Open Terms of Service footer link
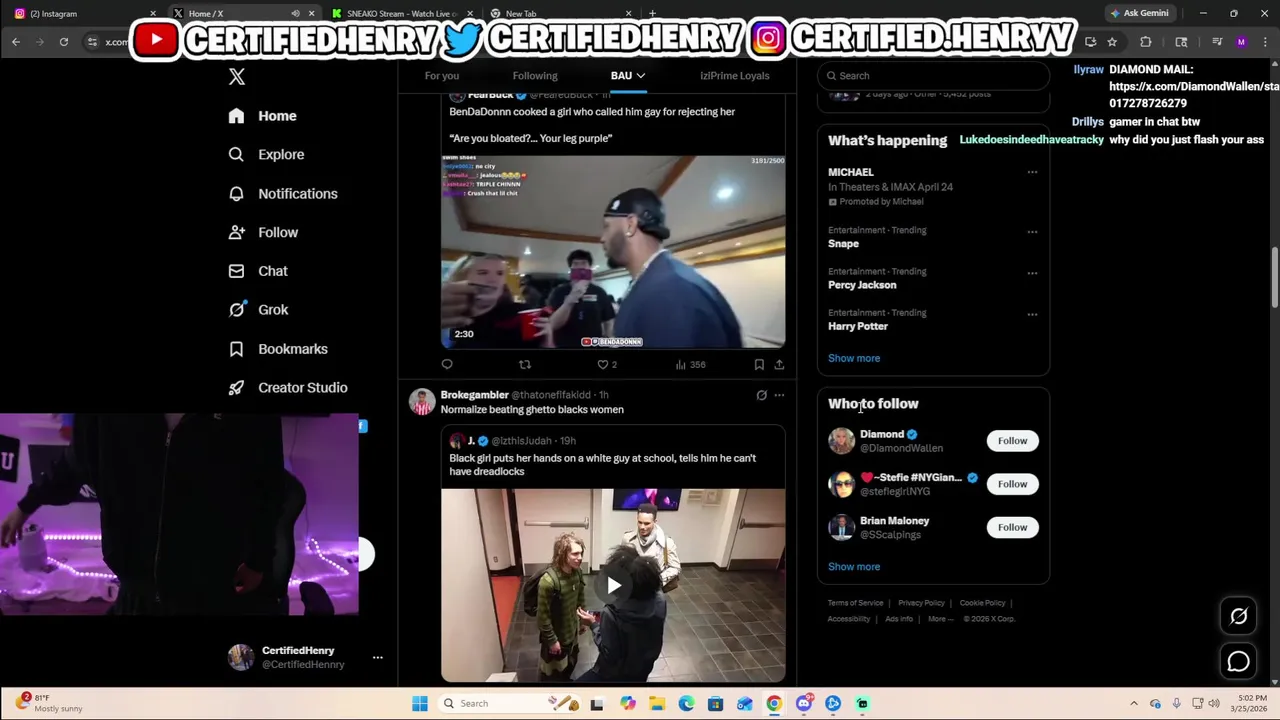This screenshot has width=1280, height=720. pyautogui.click(x=855, y=603)
